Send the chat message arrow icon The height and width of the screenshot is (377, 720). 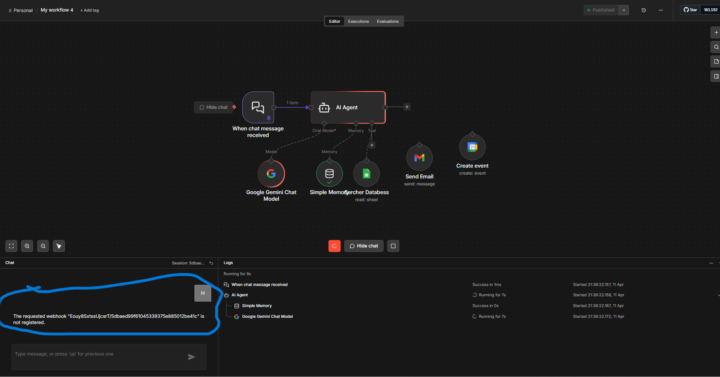191,357
